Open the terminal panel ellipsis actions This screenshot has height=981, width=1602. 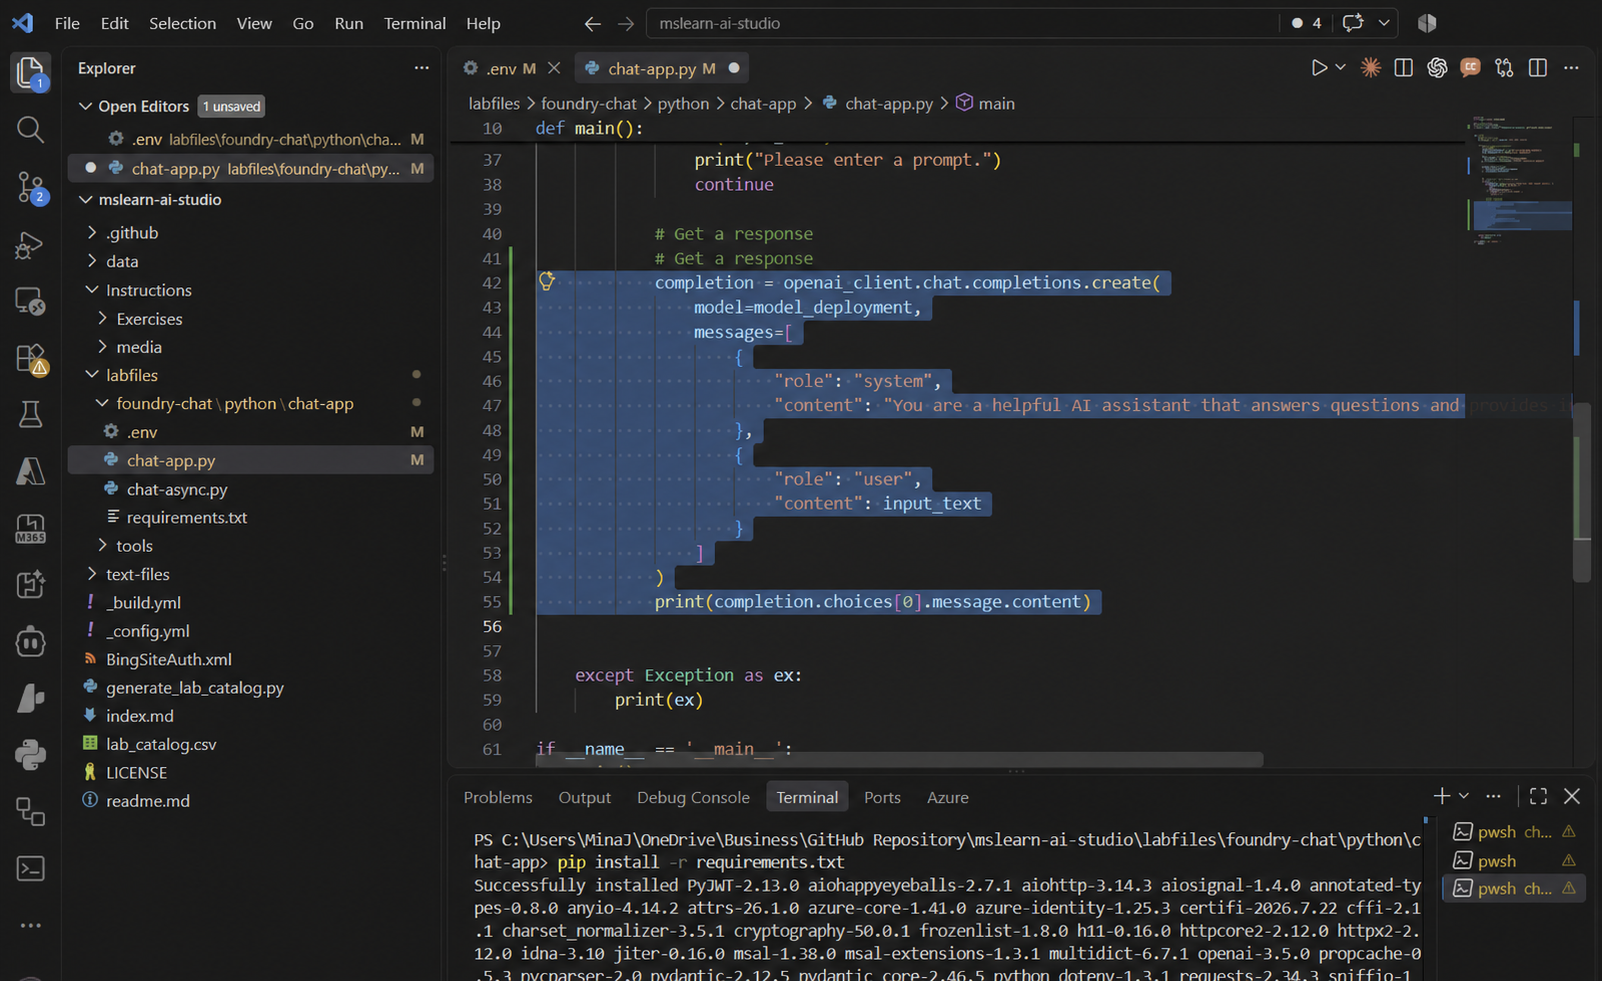click(x=1493, y=796)
